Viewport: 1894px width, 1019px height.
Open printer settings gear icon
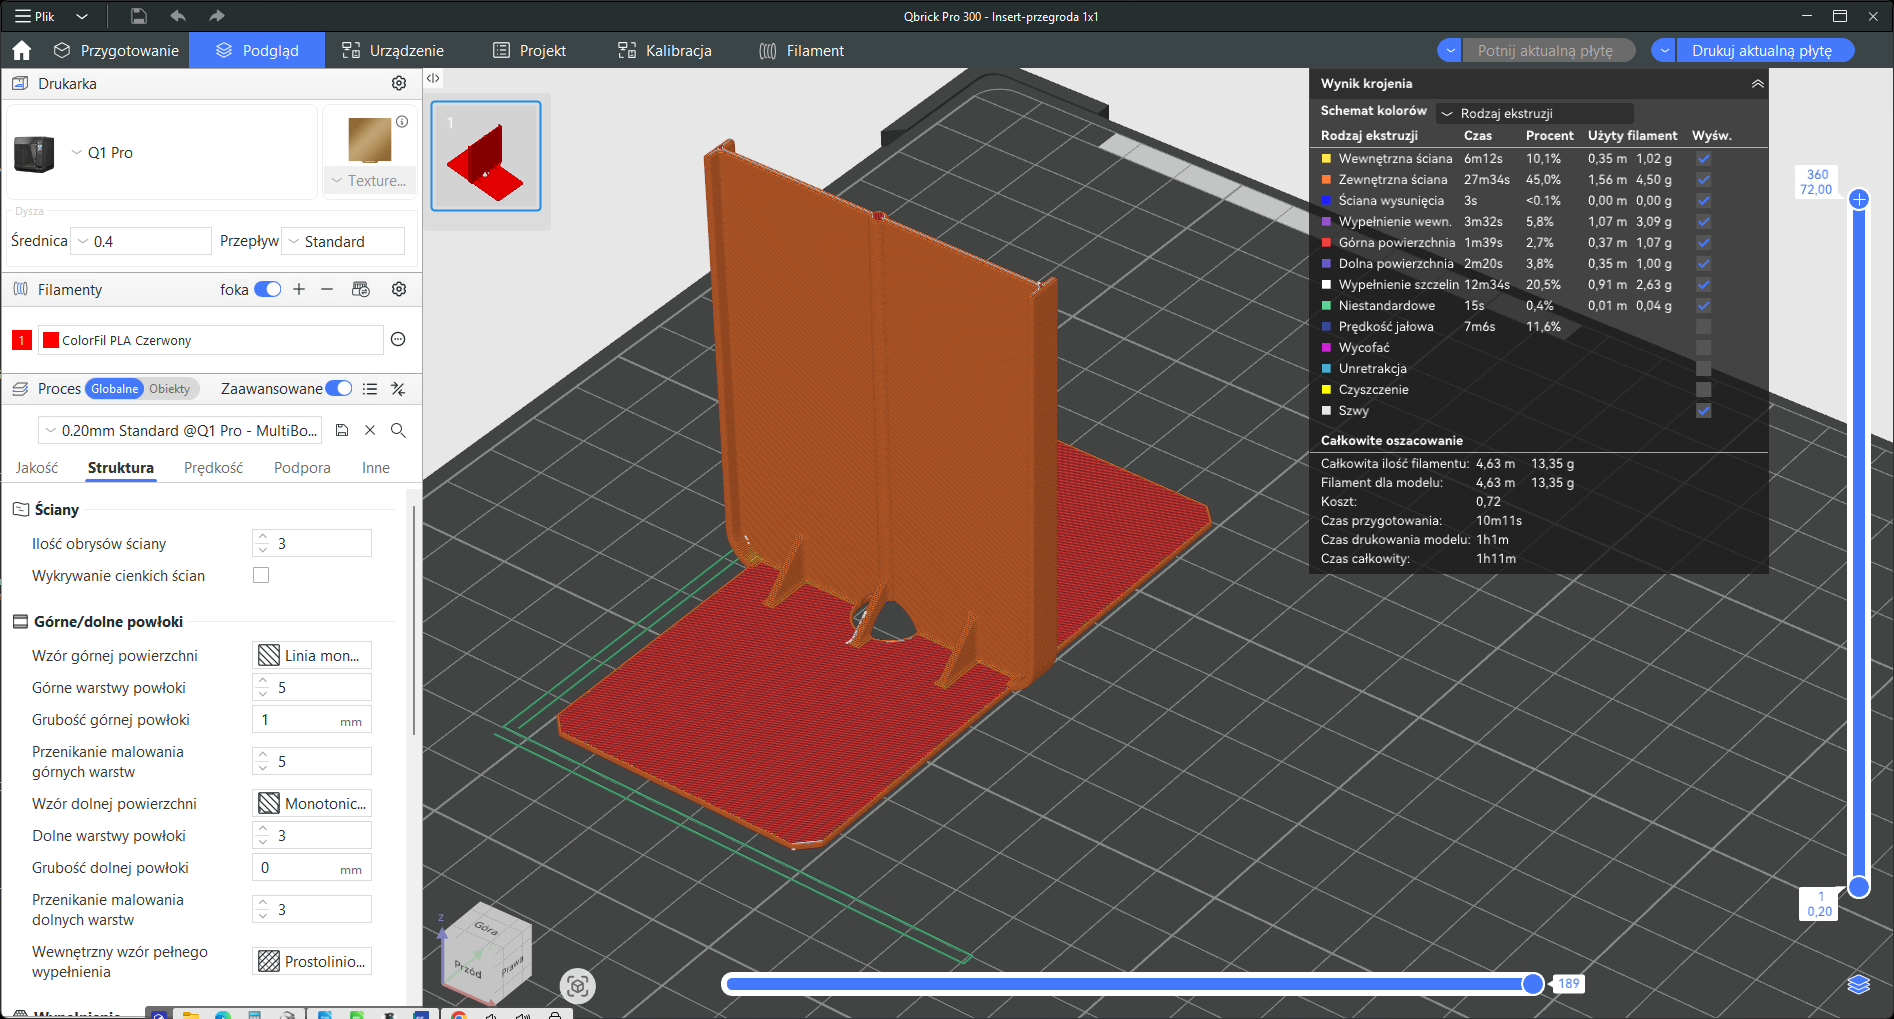tap(399, 83)
